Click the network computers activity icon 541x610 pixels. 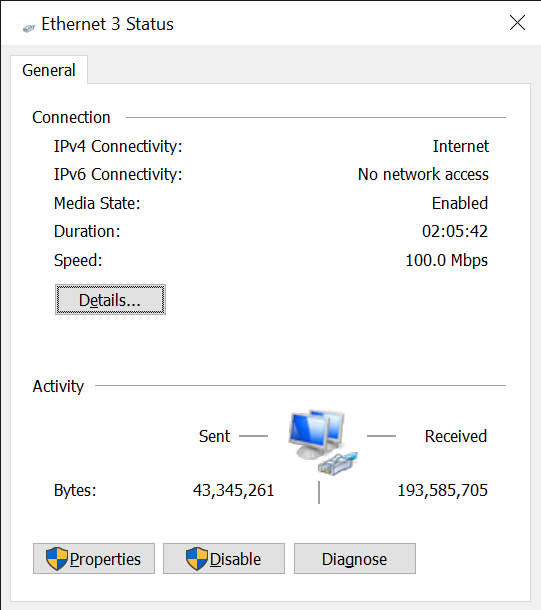[322, 442]
